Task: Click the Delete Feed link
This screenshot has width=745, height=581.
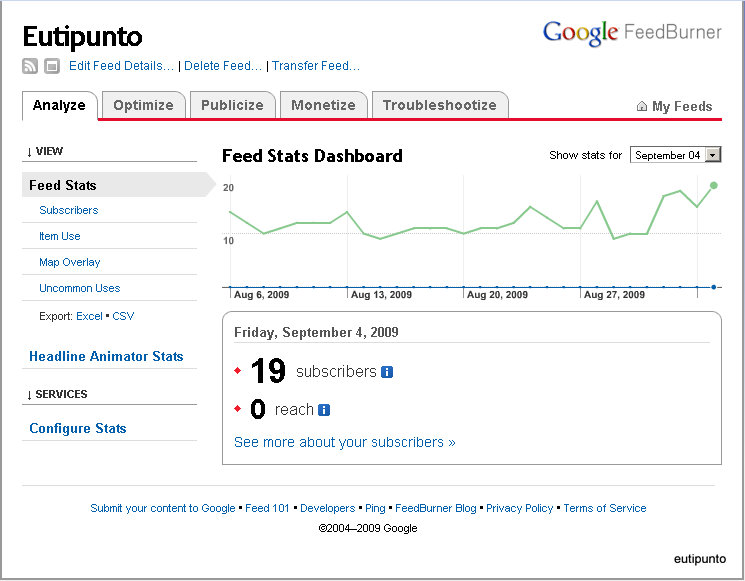Action: (x=223, y=66)
